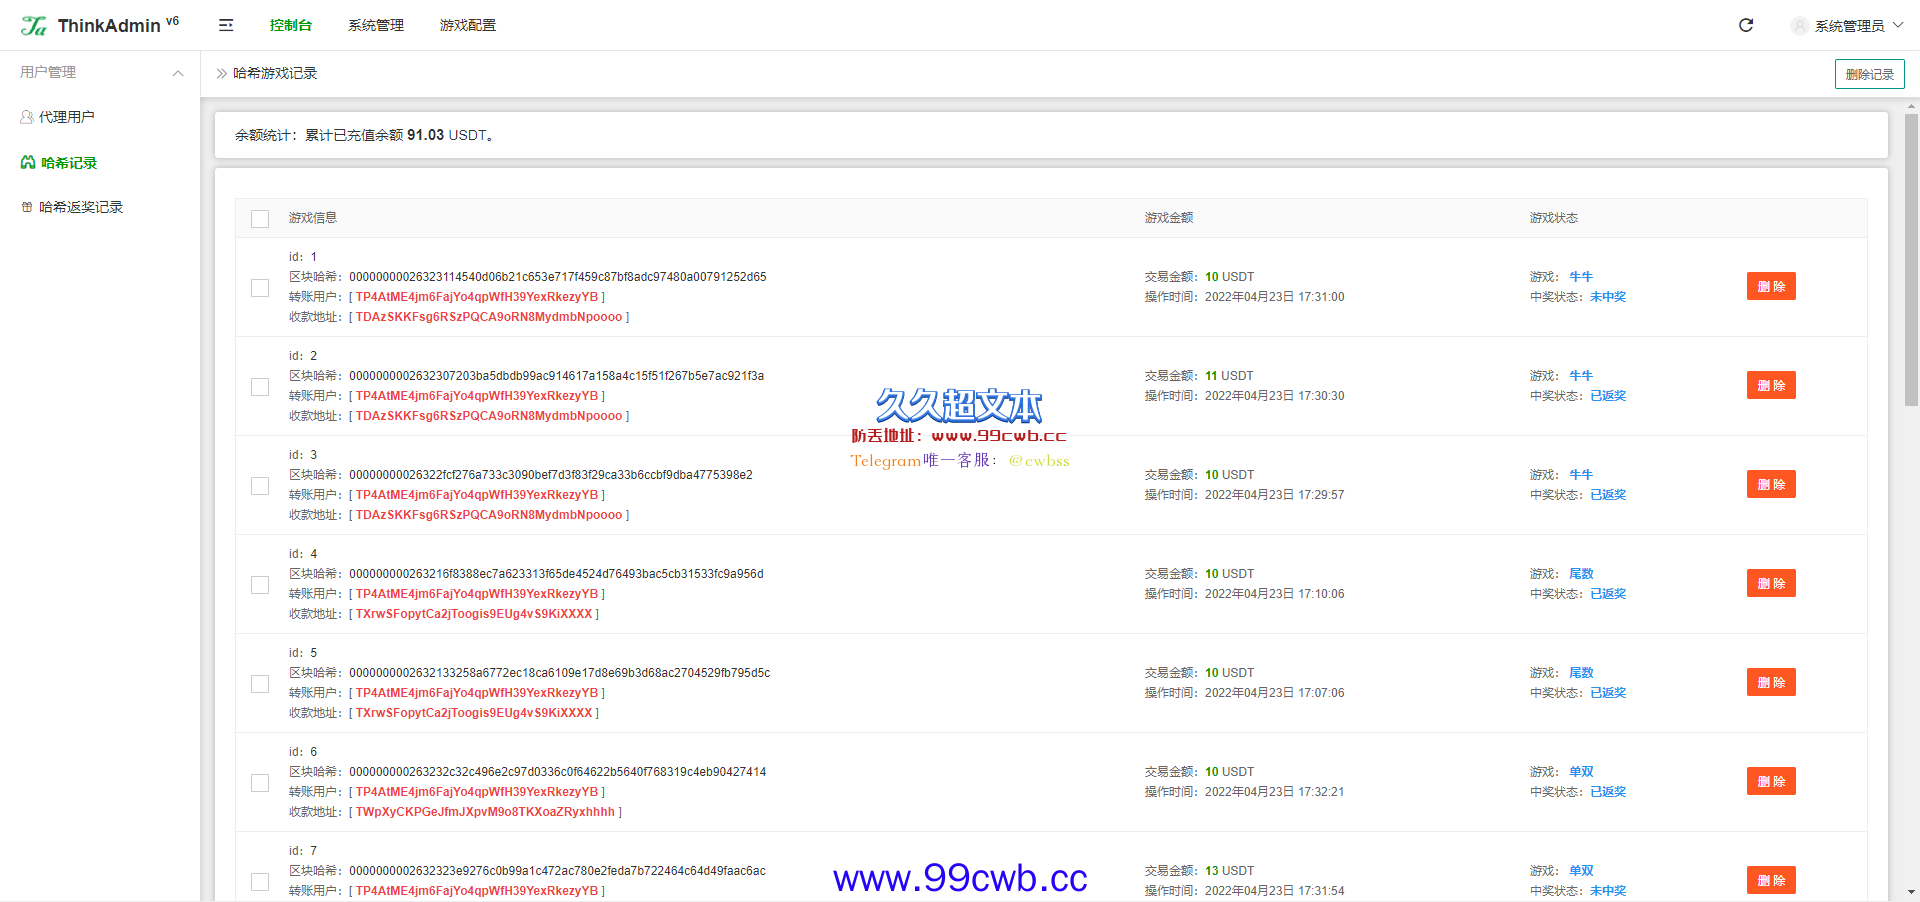1920x902 pixels.
Task: Click the ThinkAdmin logo icon
Action: pyautogui.click(x=34, y=26)
